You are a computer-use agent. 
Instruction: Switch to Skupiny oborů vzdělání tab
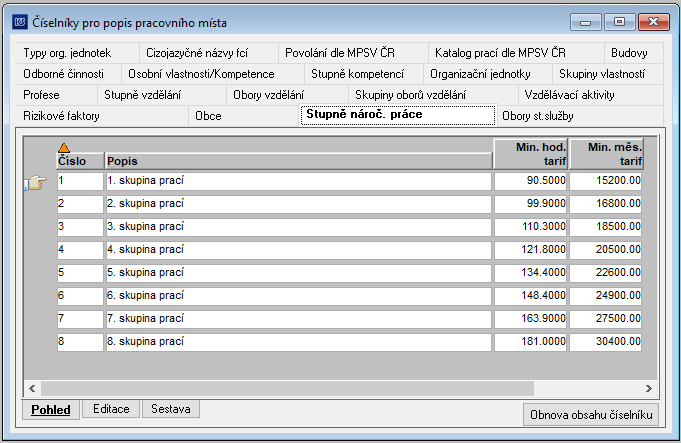433,95
